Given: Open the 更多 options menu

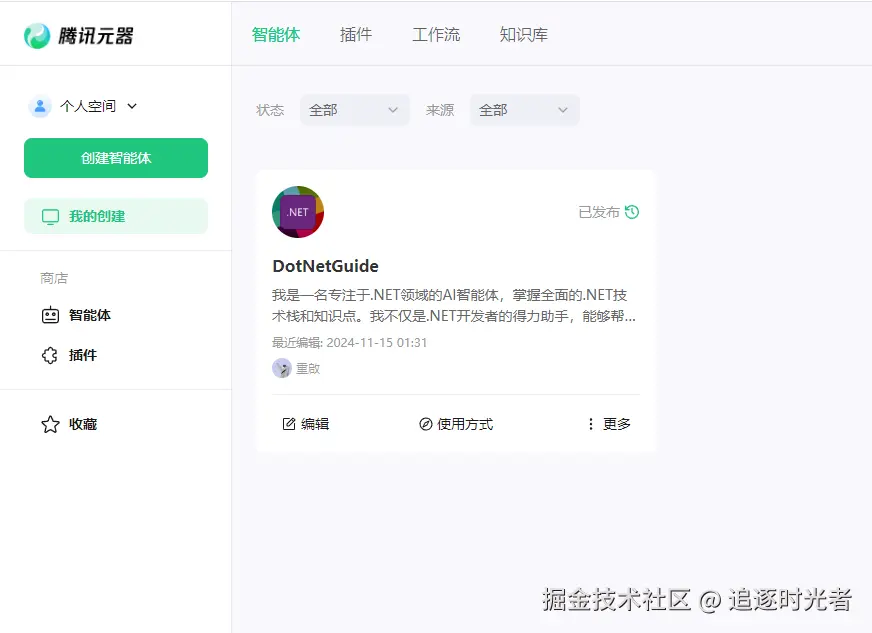Looking at the screenshot, I should click(610, 424).
